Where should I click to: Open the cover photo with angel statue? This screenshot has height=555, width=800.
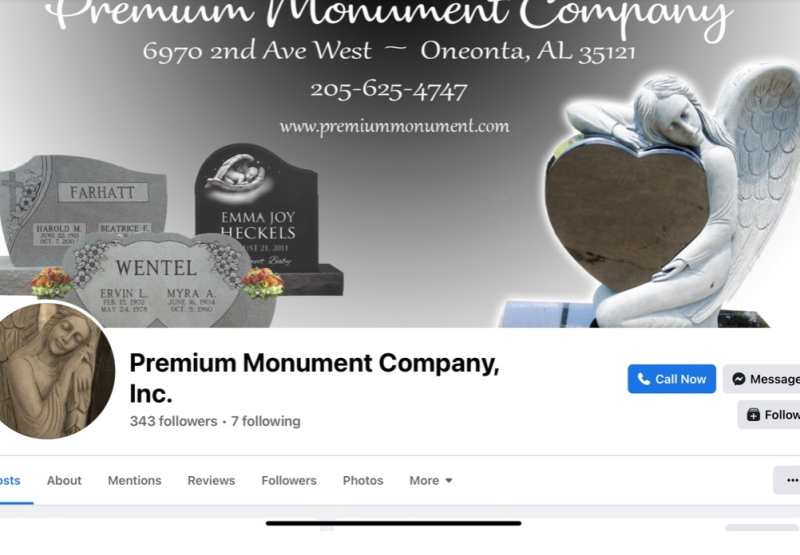point(400,163)
